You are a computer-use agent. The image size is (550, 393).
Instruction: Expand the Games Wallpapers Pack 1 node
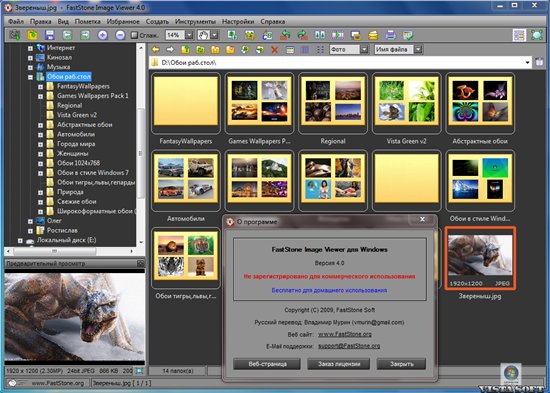[x=40, y=96]
